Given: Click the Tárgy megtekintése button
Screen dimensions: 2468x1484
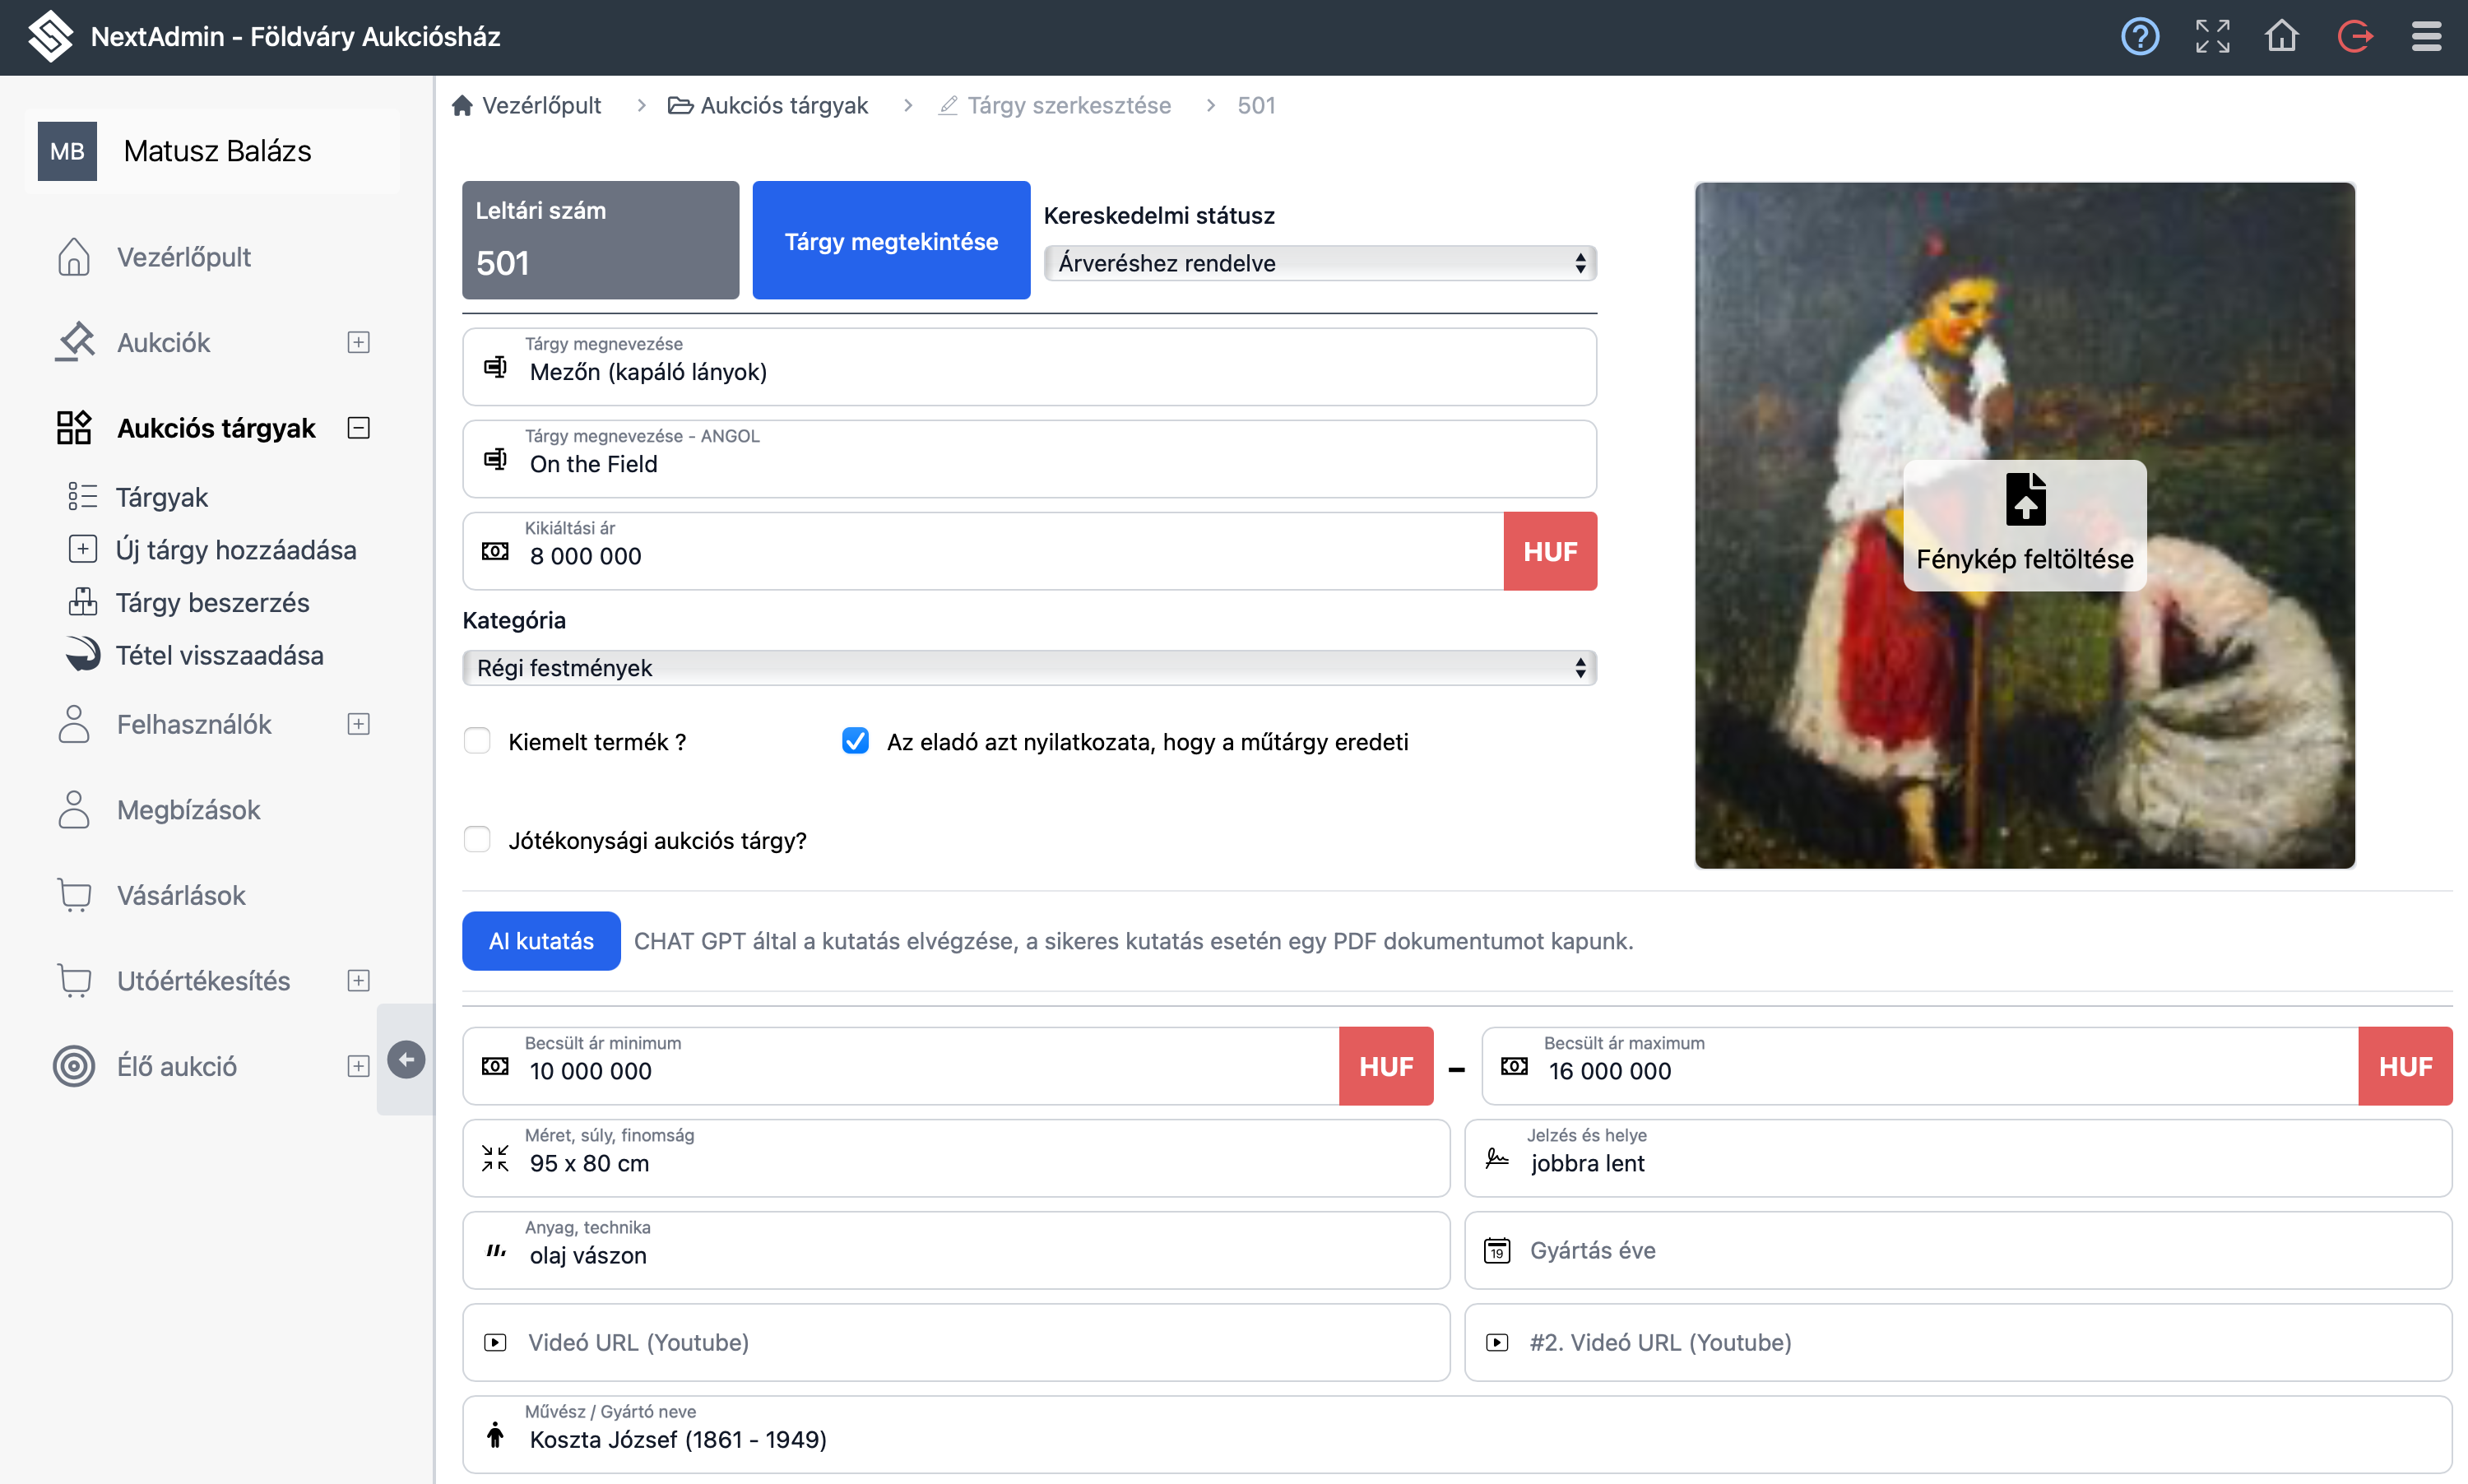Looking at the screenshot, I should (x=891, y=240).
